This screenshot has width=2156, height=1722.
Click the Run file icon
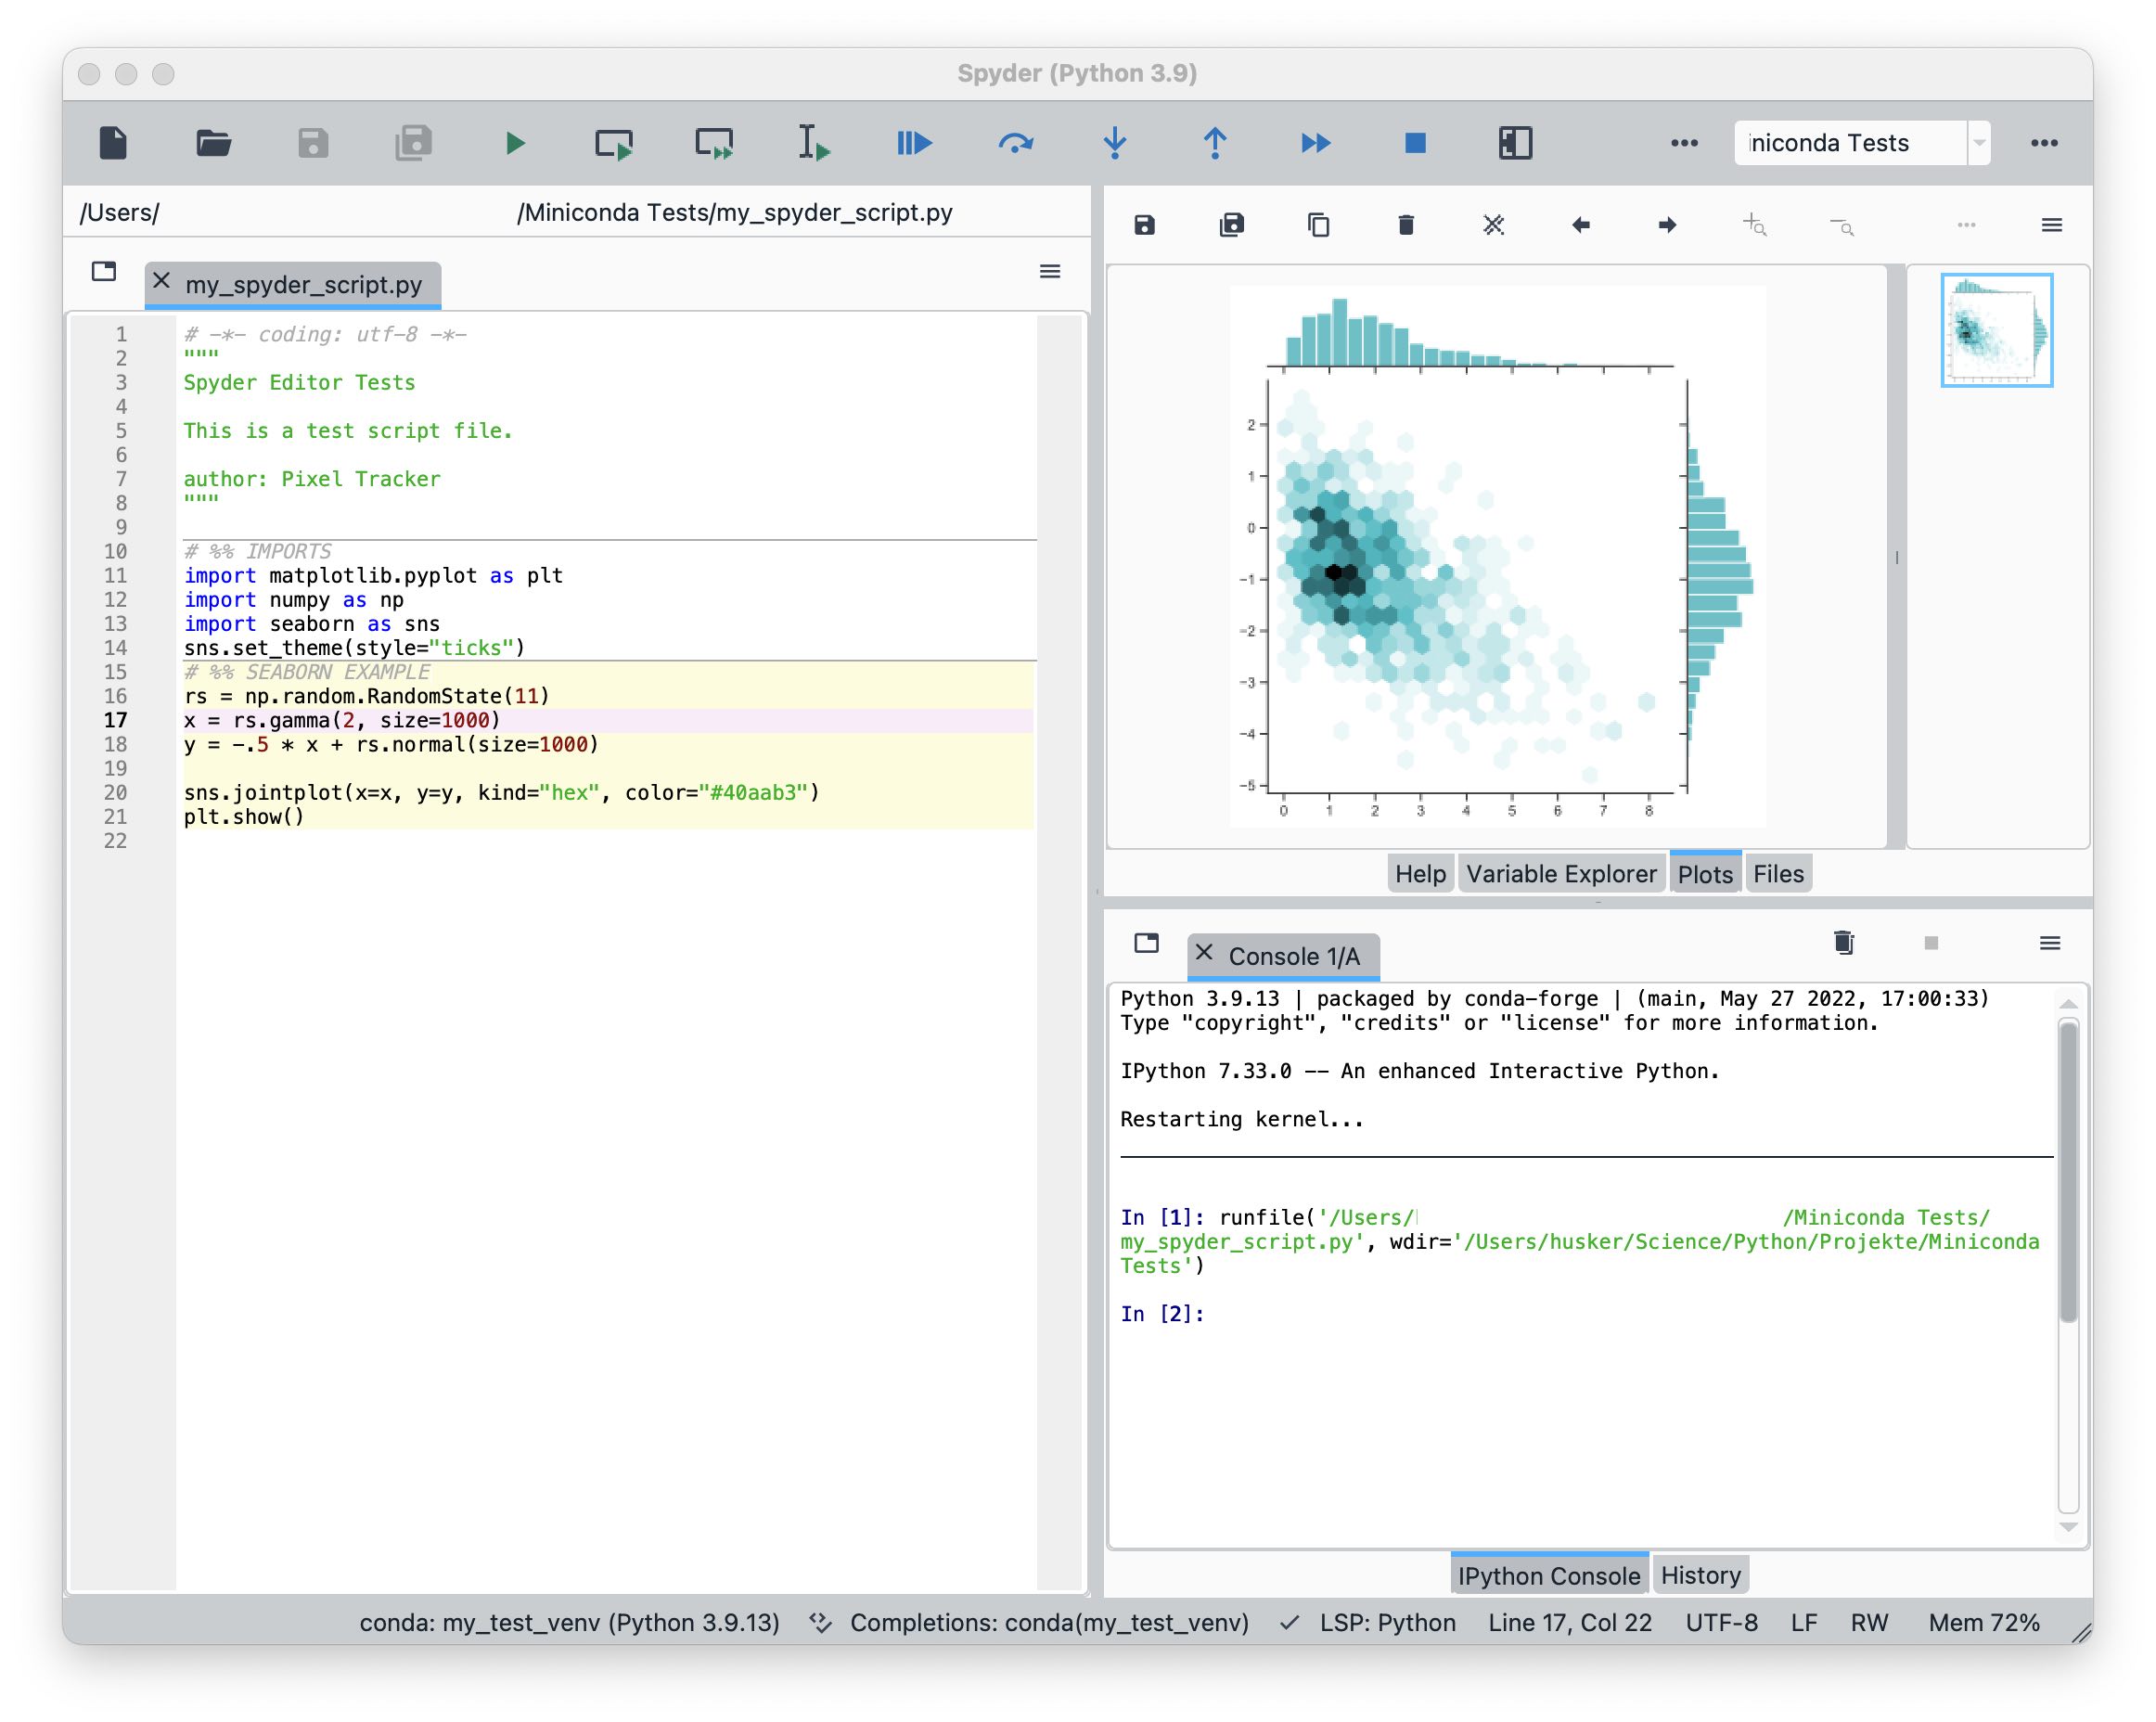[517, 144]
